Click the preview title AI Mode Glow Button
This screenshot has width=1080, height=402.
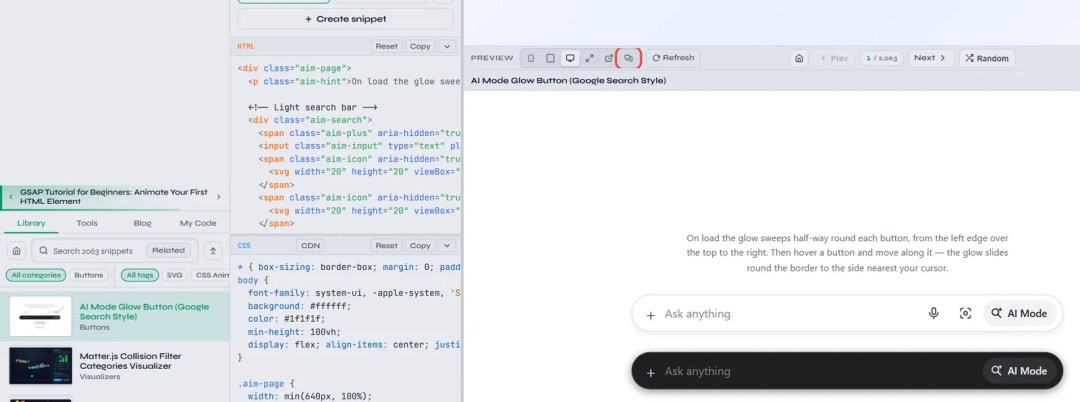coord(568,81)
